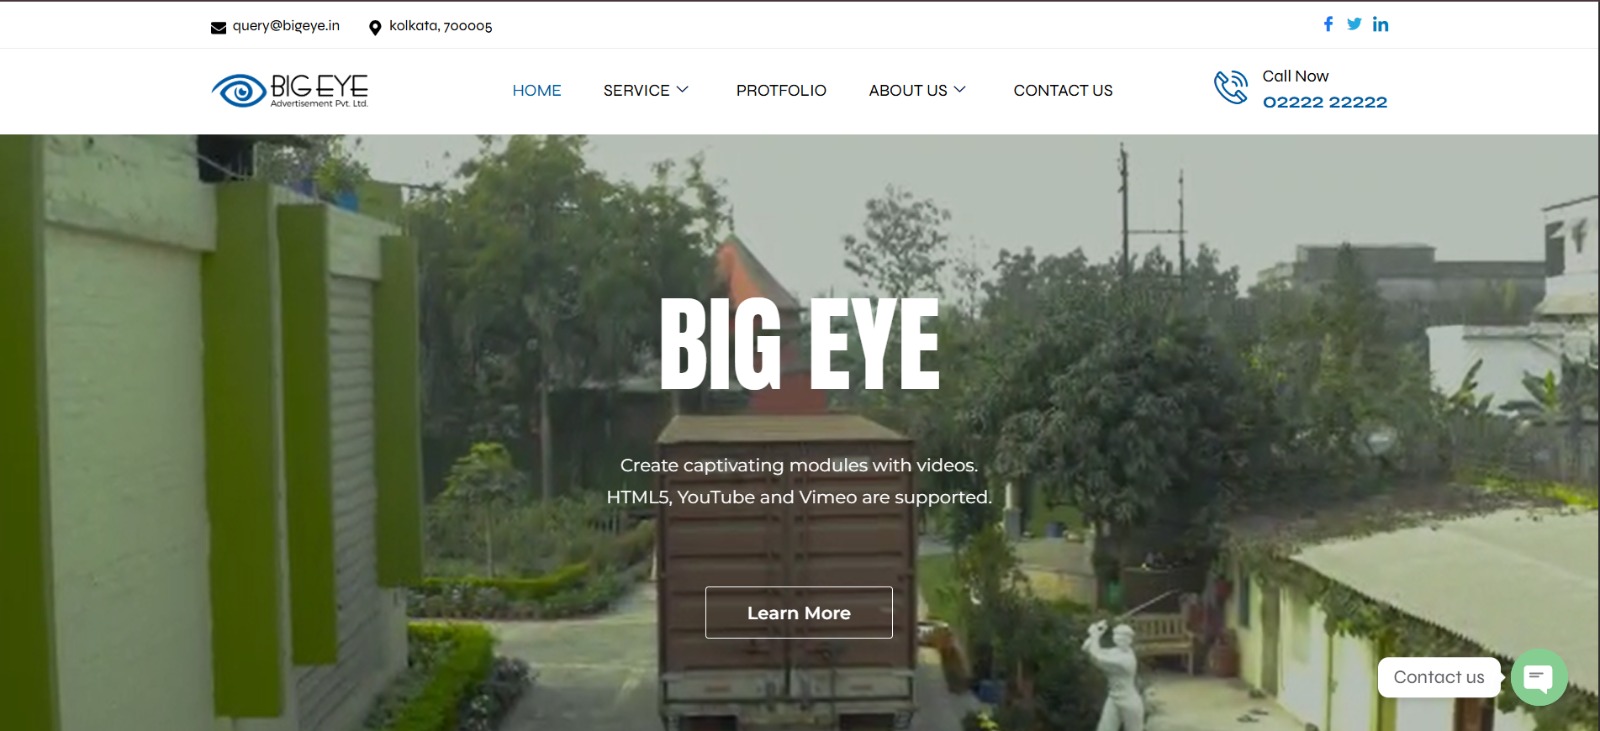The height and width of the screenshot is (731, 1600).
Task: Open the LinkedIn social icon
Action: coord(1380,24)
